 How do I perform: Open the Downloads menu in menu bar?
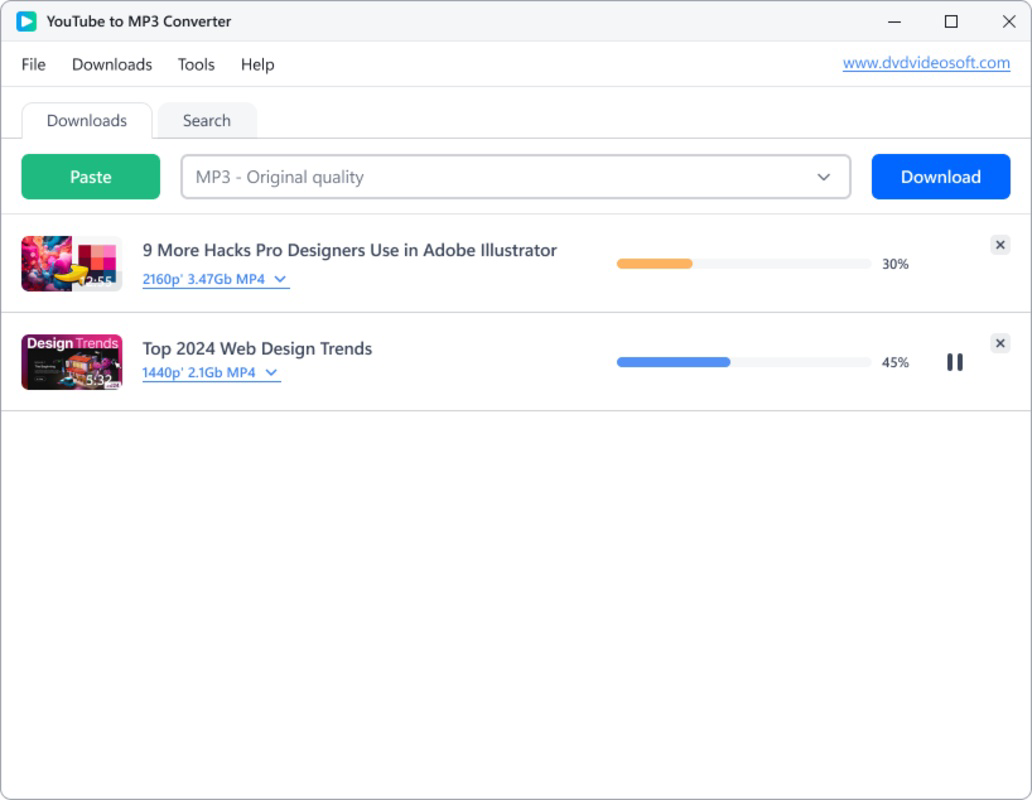tap(112, 64)
